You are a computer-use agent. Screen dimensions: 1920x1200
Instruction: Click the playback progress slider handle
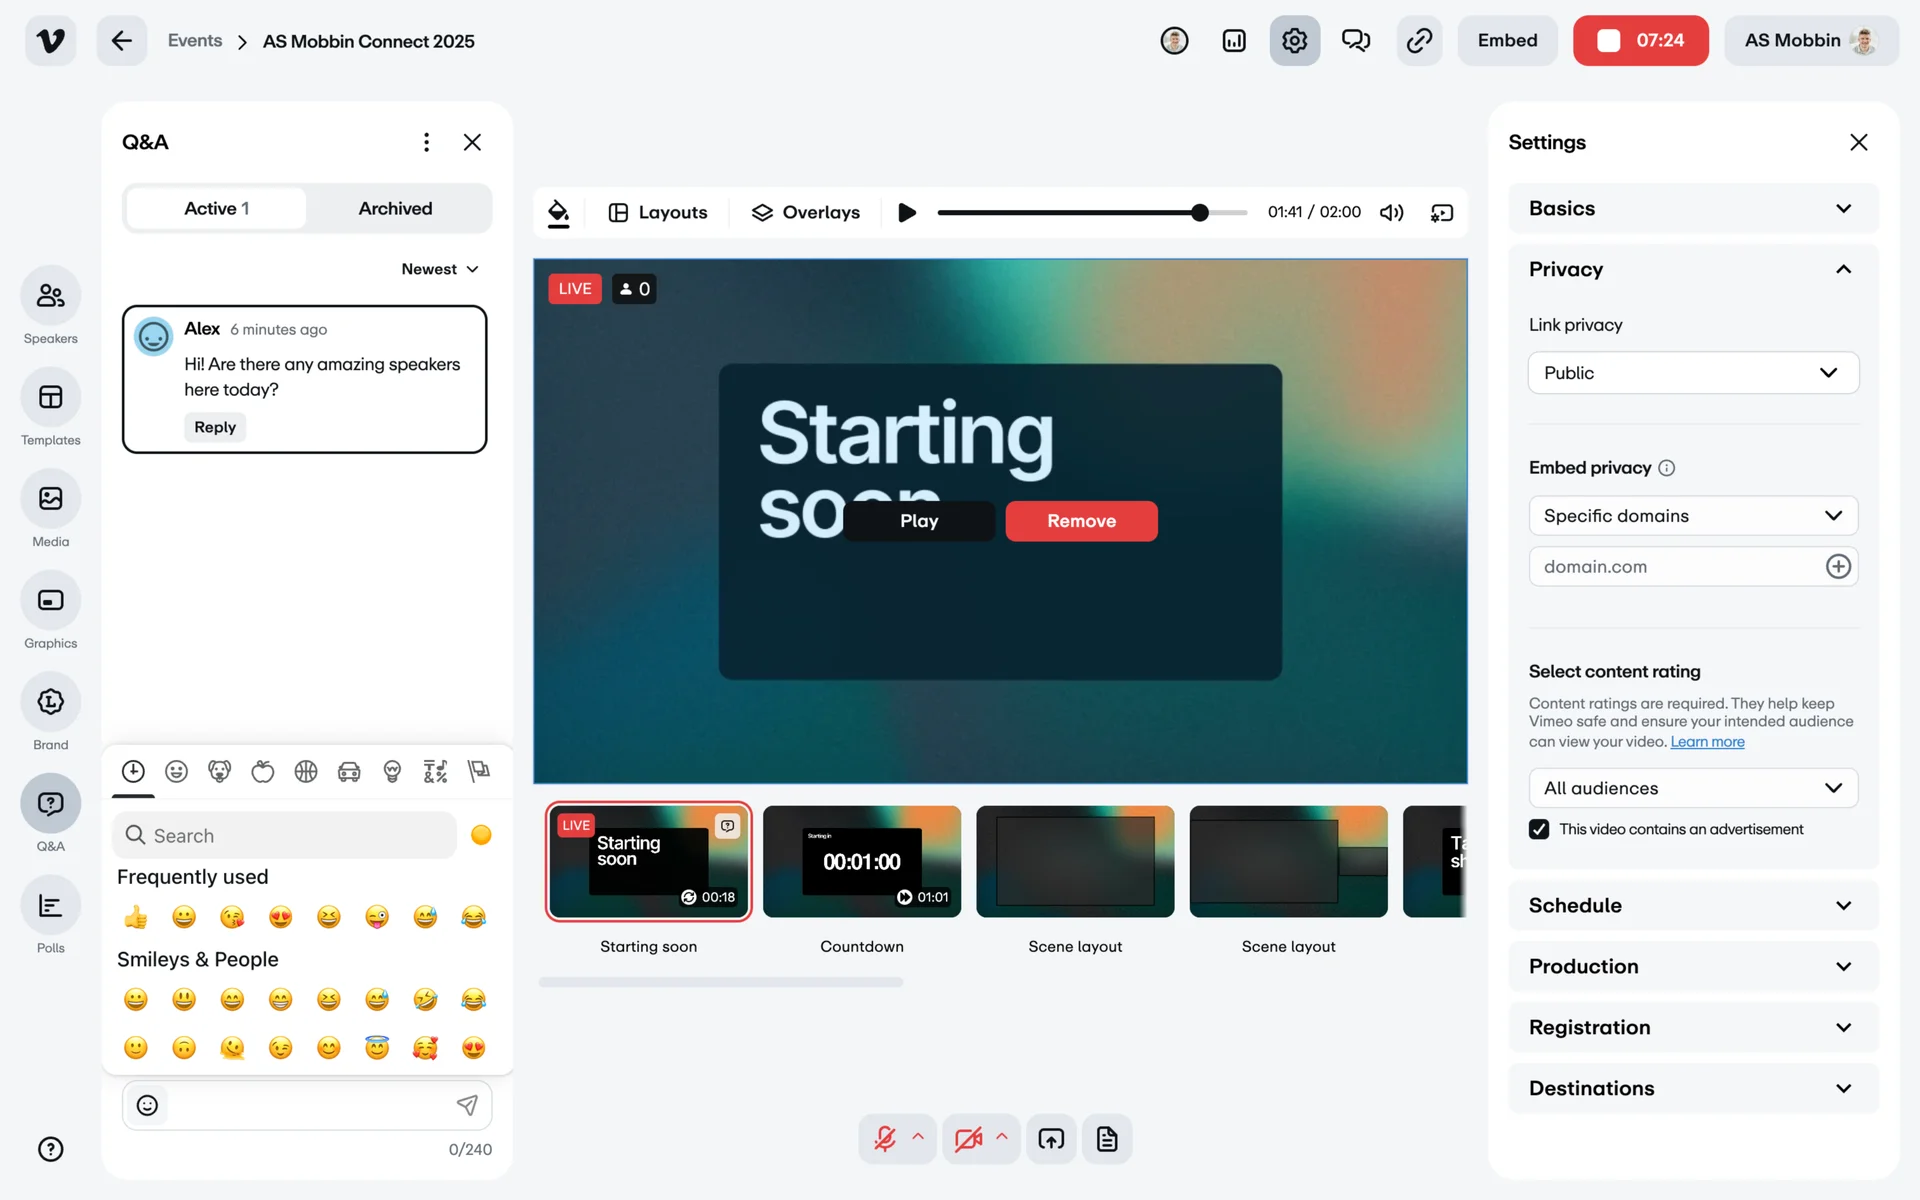pyautogui.click(x=1200, y=212)
